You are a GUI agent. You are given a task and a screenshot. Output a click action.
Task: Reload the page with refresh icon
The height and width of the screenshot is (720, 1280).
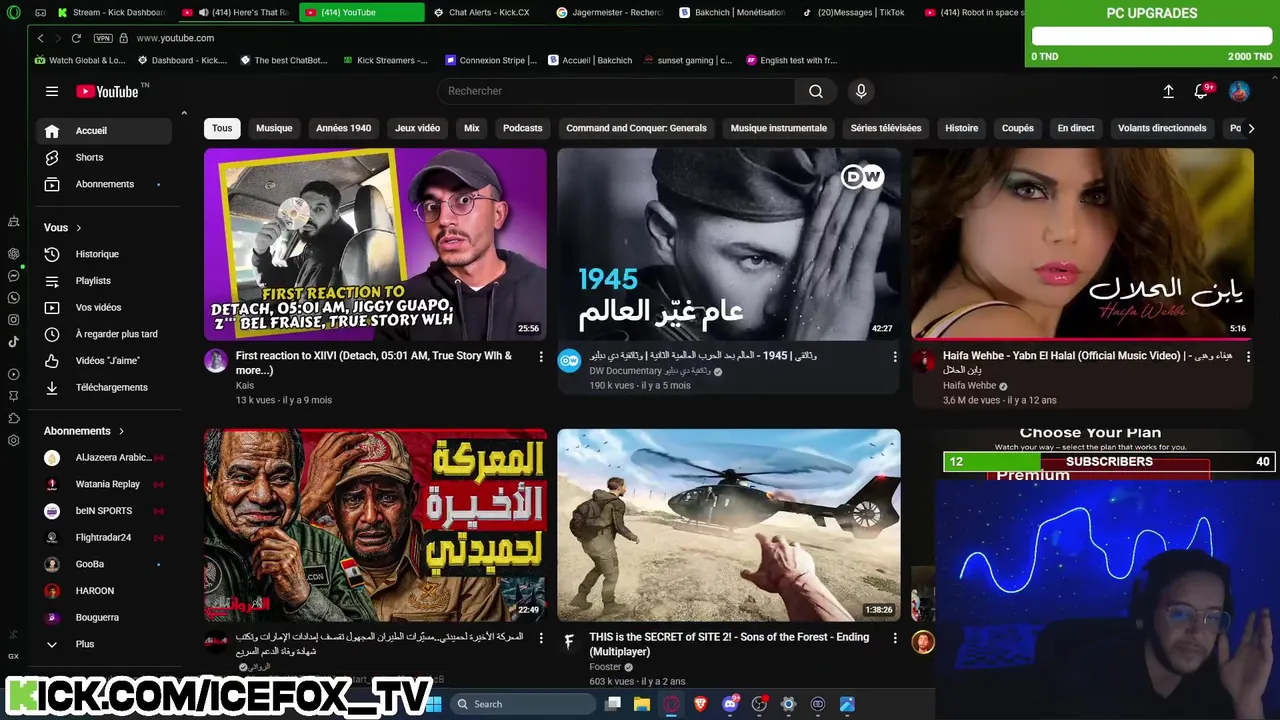[x=76, y=38]
